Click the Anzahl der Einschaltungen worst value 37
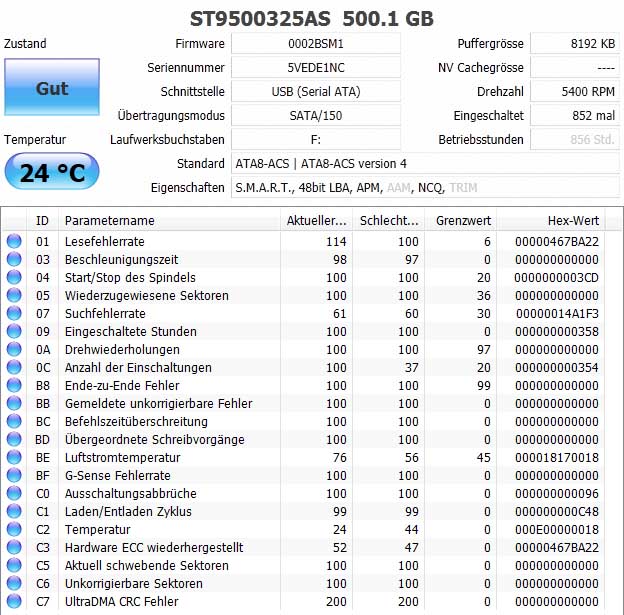 [411, 367]
